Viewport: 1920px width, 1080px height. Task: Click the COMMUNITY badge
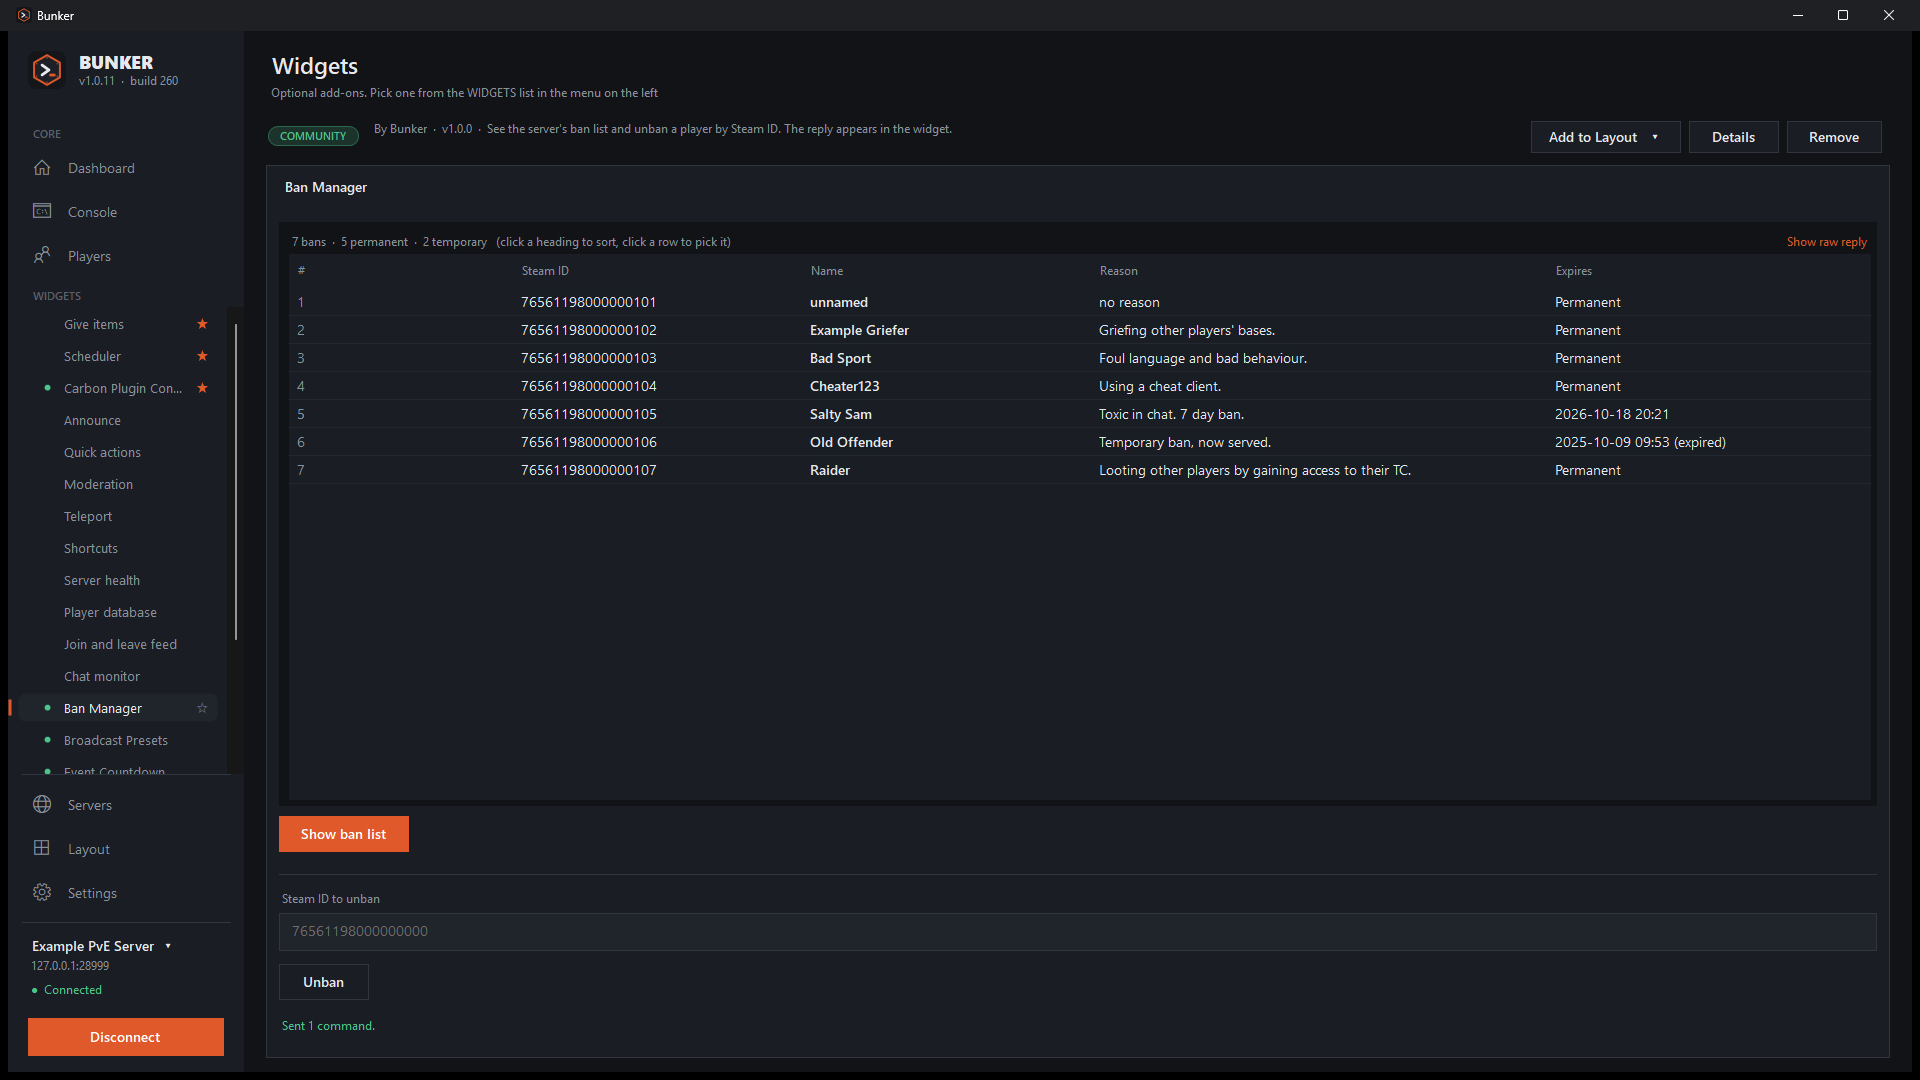313,136
